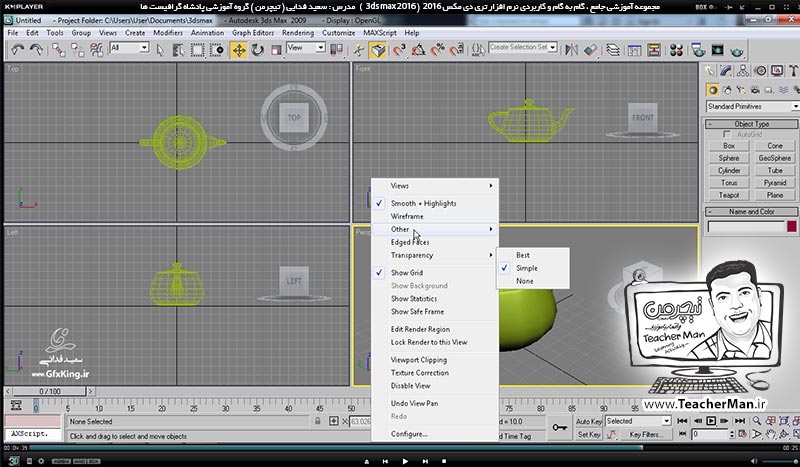Click the Align tool icon
This screenshot has width=800, height=467.
pyautogui.click(x=590, y=50)
